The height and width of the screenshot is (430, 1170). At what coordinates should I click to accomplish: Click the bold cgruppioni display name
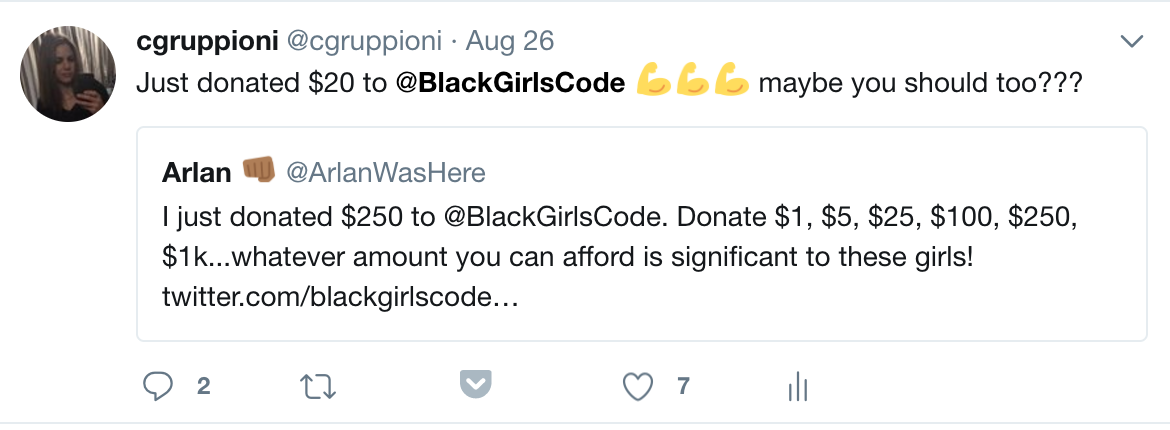(207, 42)
